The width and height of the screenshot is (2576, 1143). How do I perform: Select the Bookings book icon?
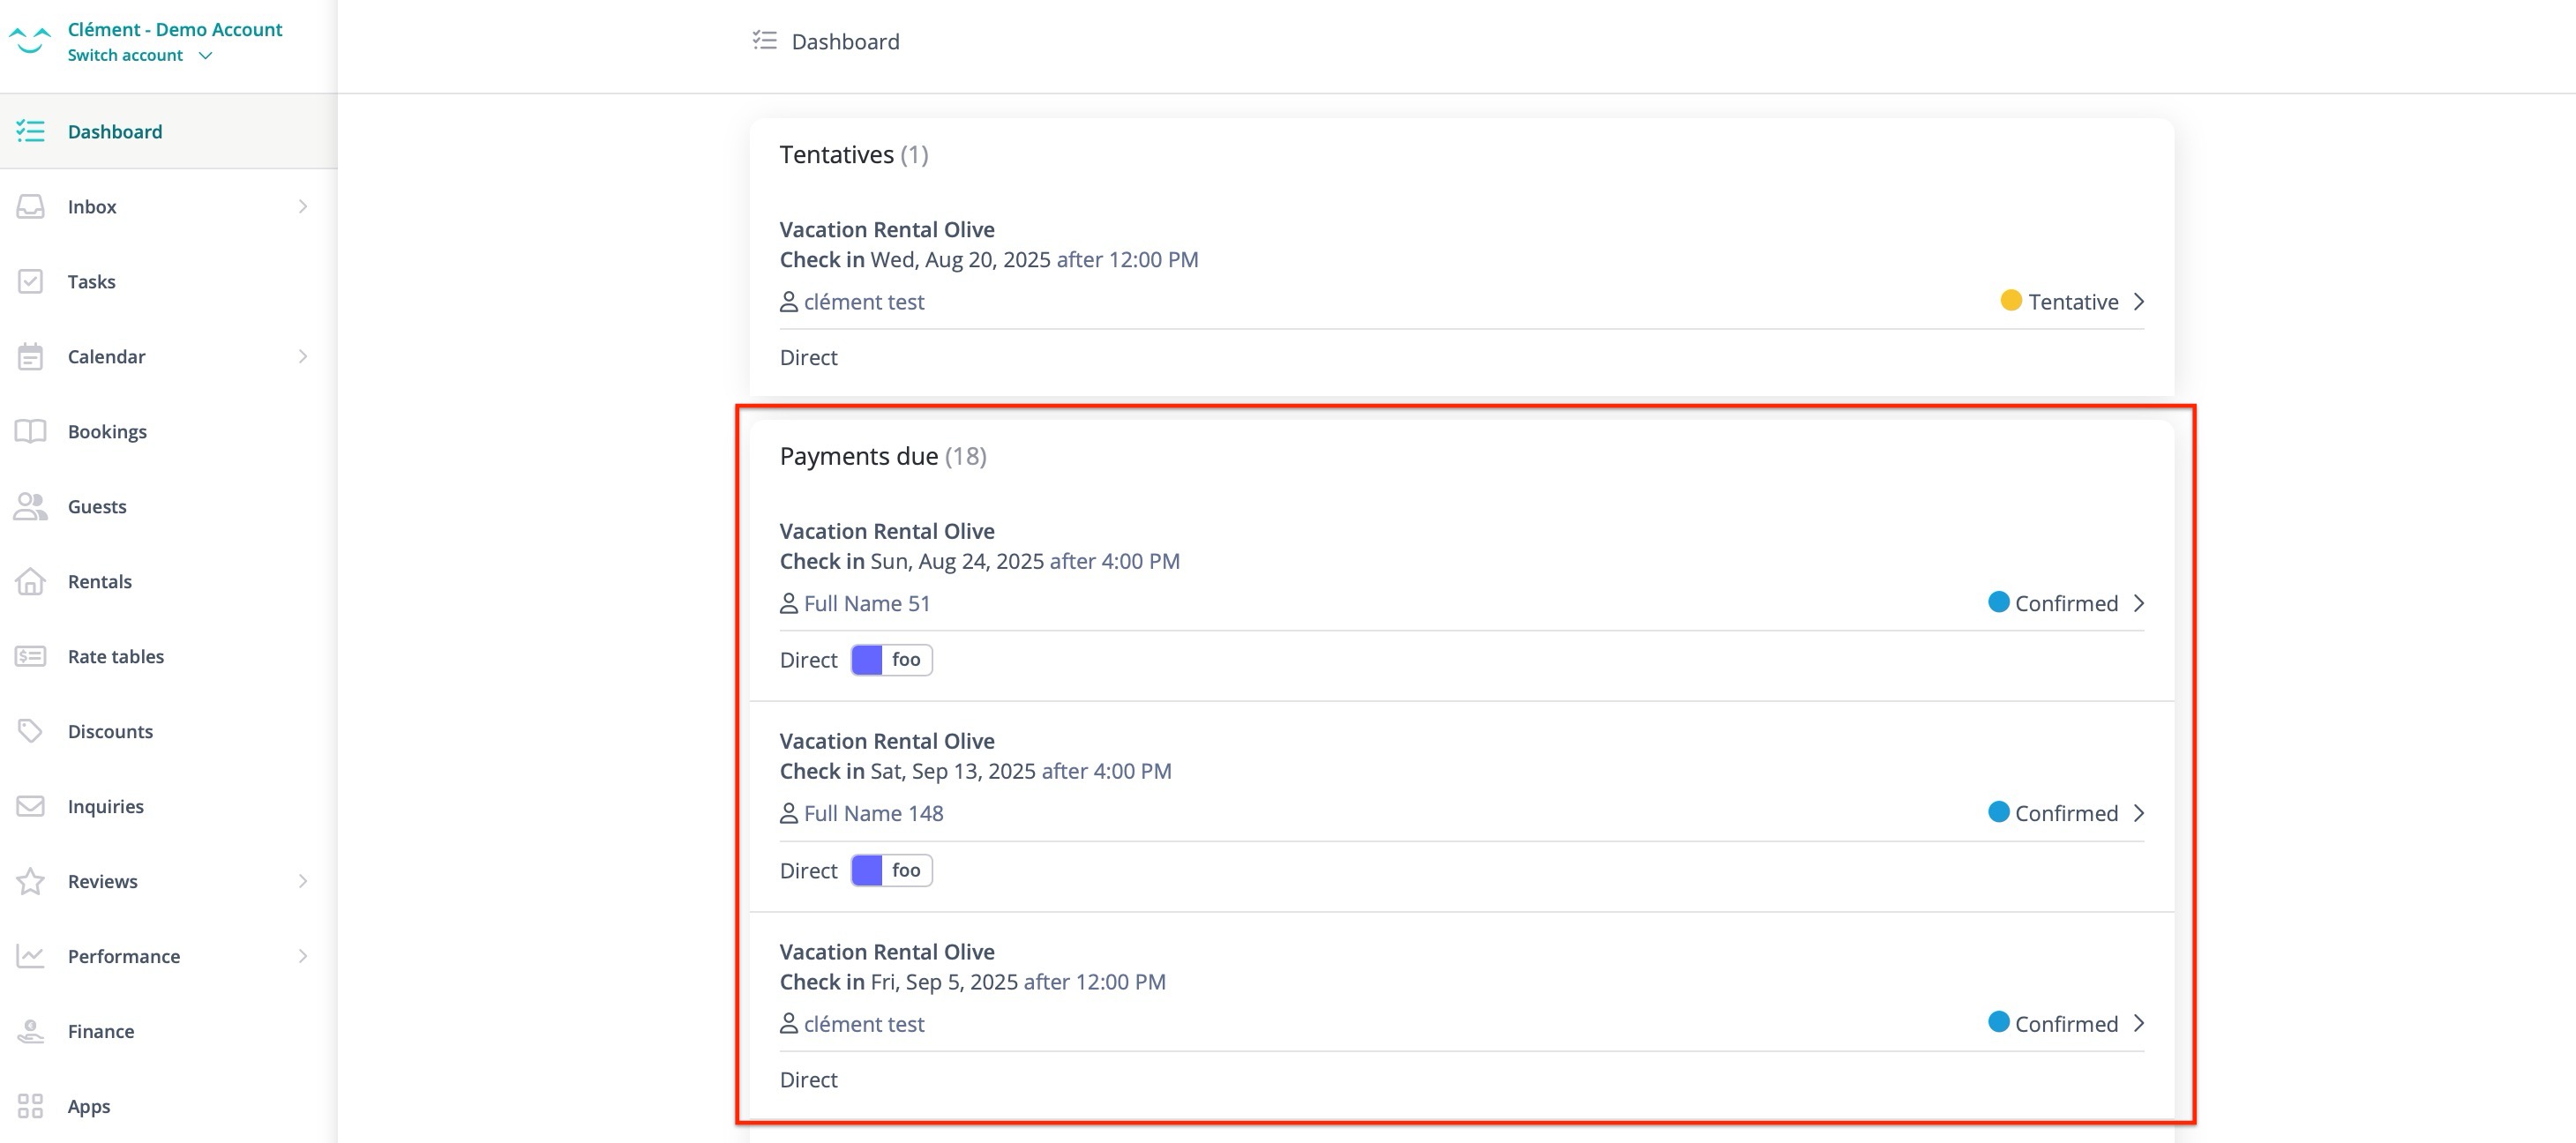(x=31, y=431)
